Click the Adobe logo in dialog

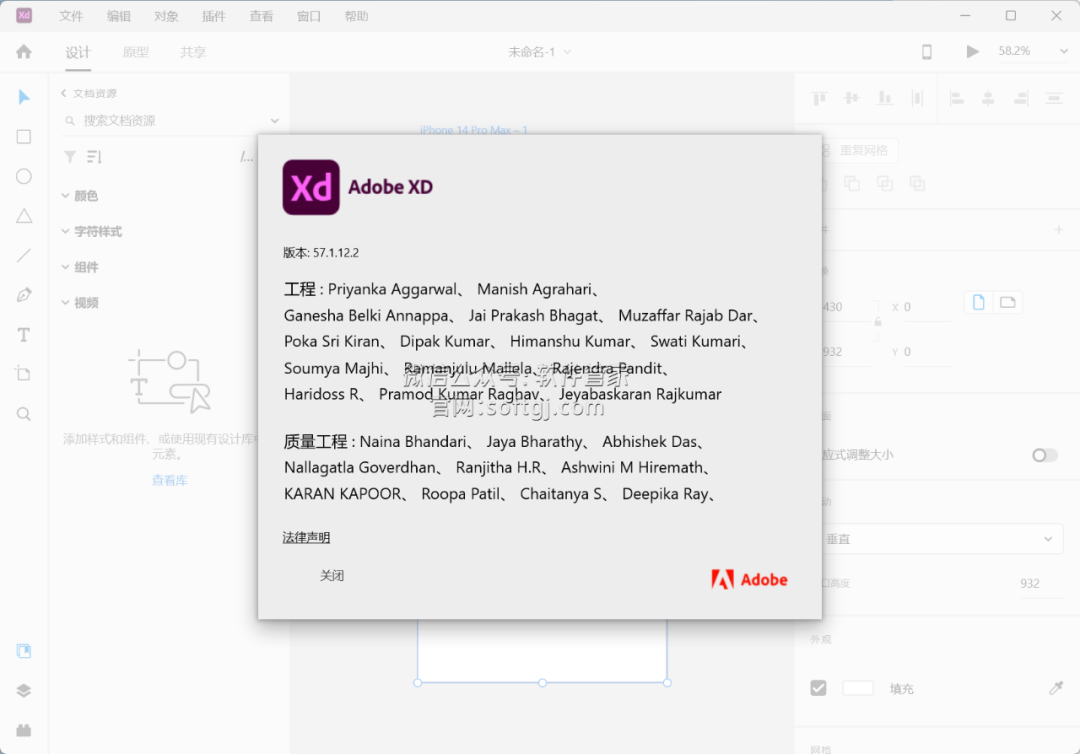(749, 580)
